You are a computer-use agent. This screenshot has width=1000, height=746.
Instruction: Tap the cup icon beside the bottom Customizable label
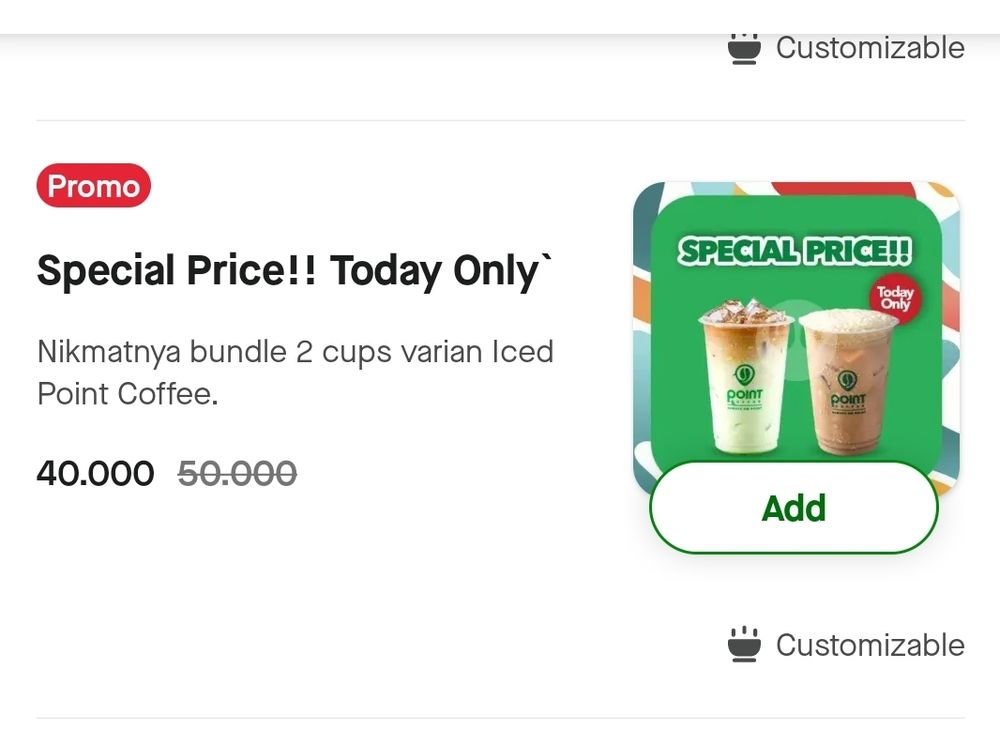(744, 645)
